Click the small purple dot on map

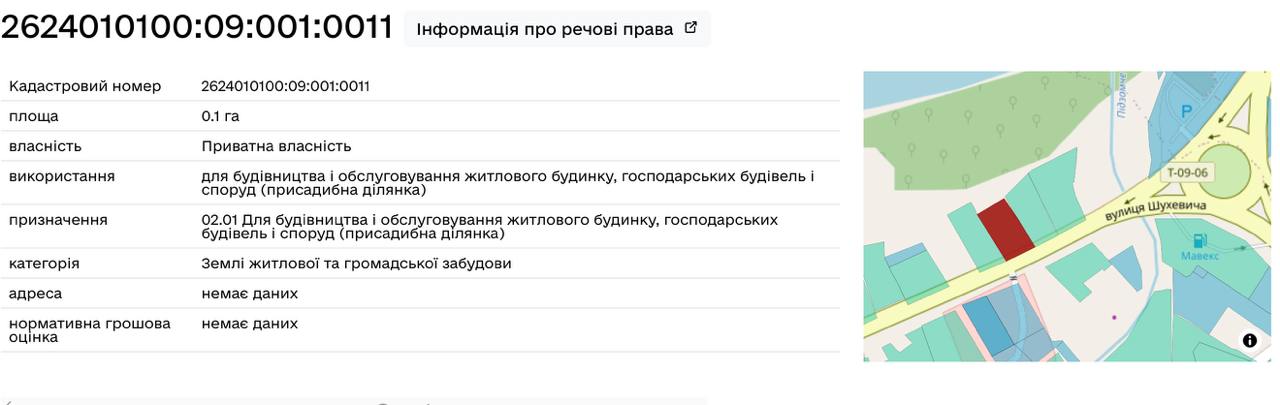1114,317
